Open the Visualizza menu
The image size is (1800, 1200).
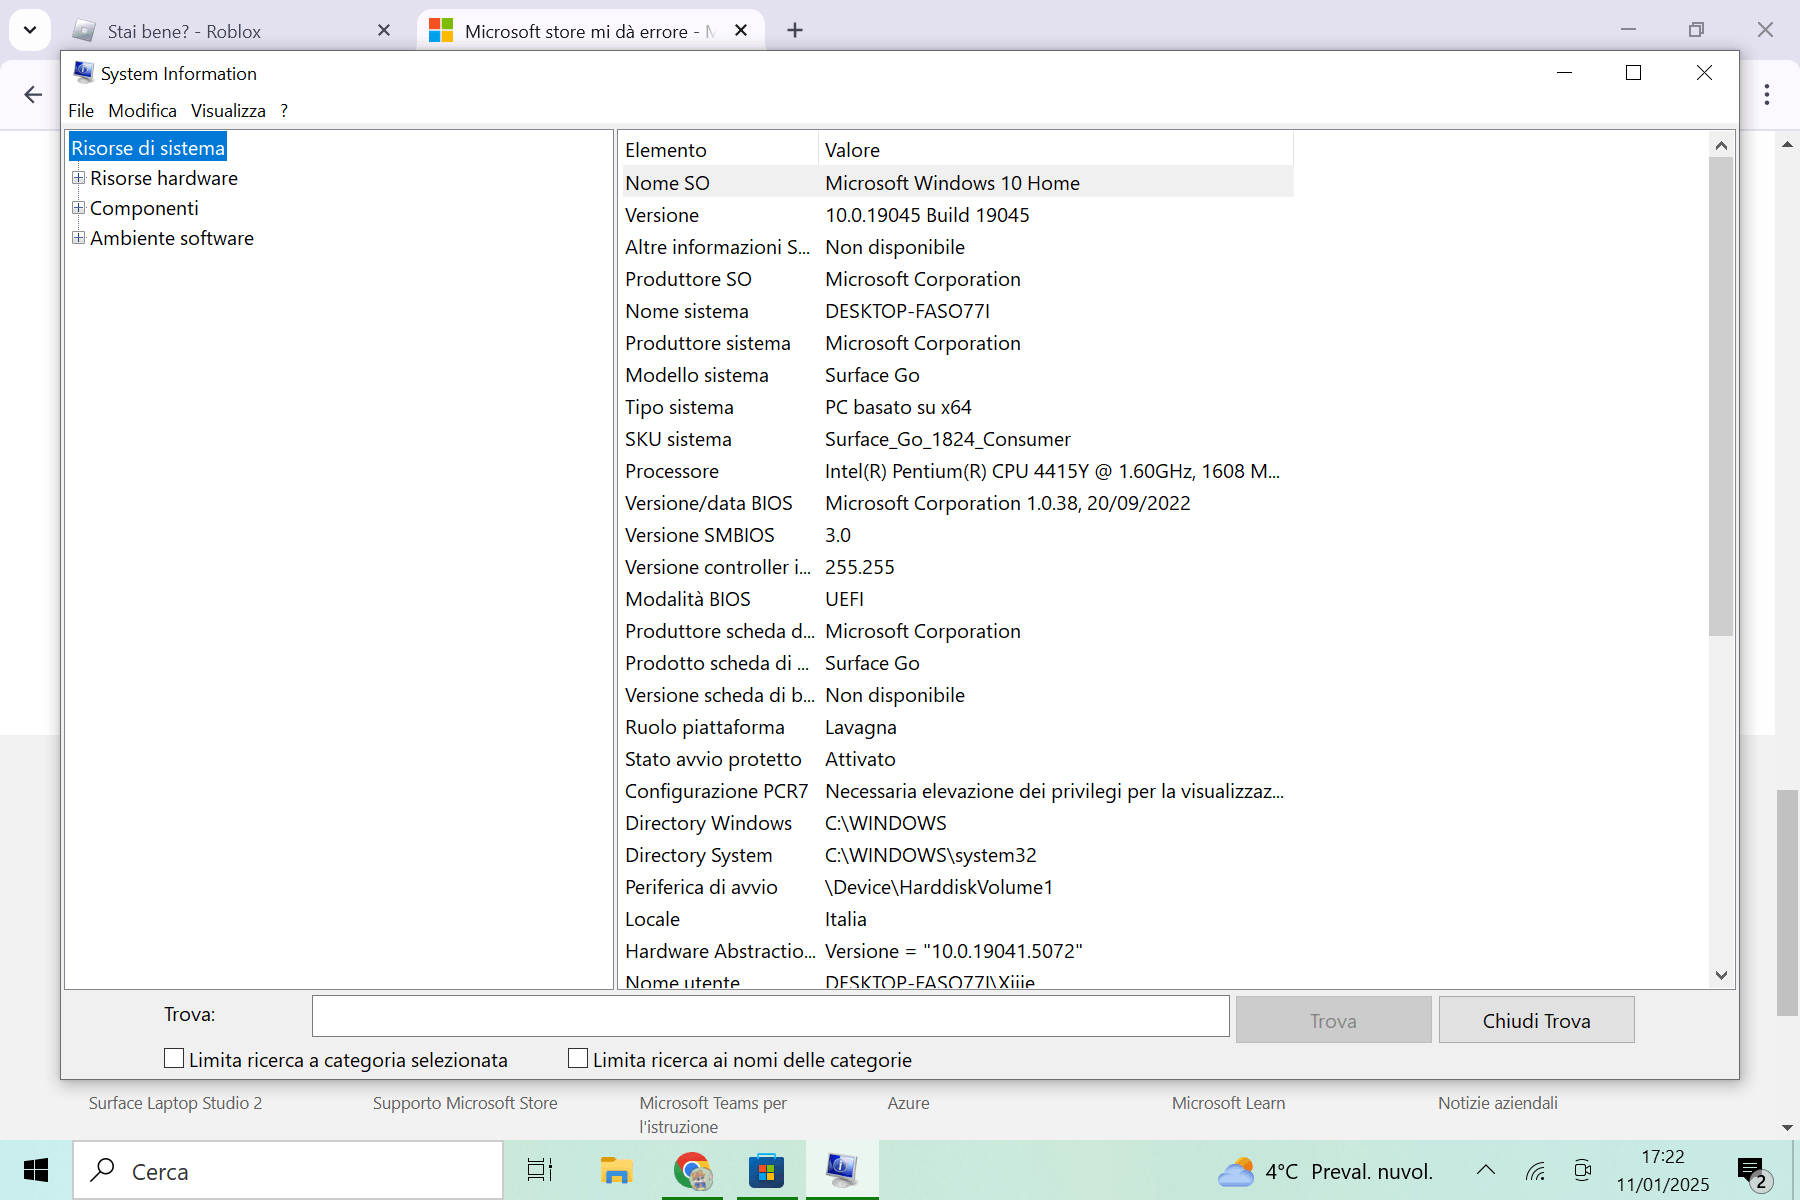pos(228,111)
